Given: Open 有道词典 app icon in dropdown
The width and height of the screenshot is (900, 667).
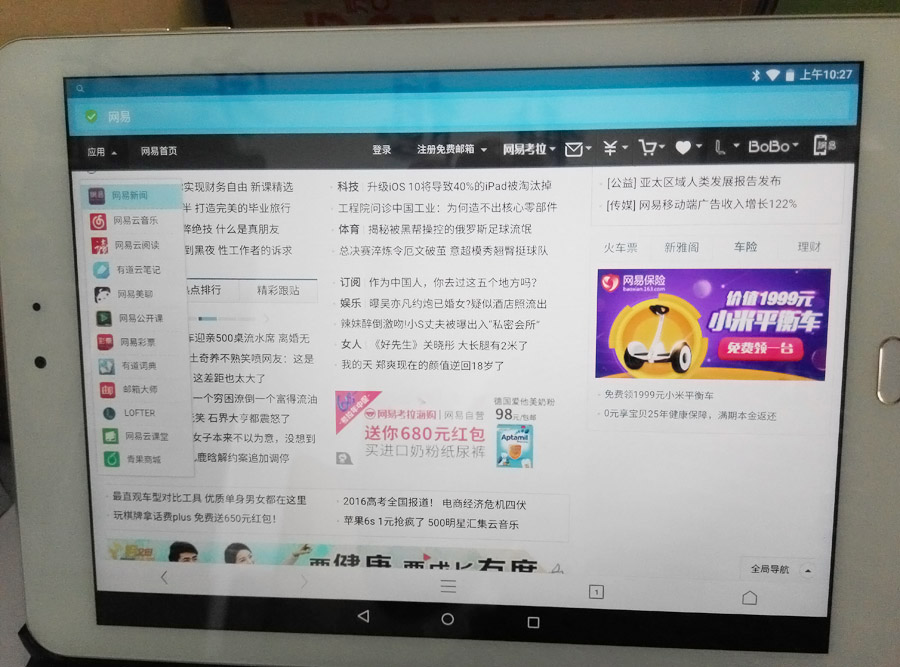Looking at the screenshot, I should coord(106,366).
